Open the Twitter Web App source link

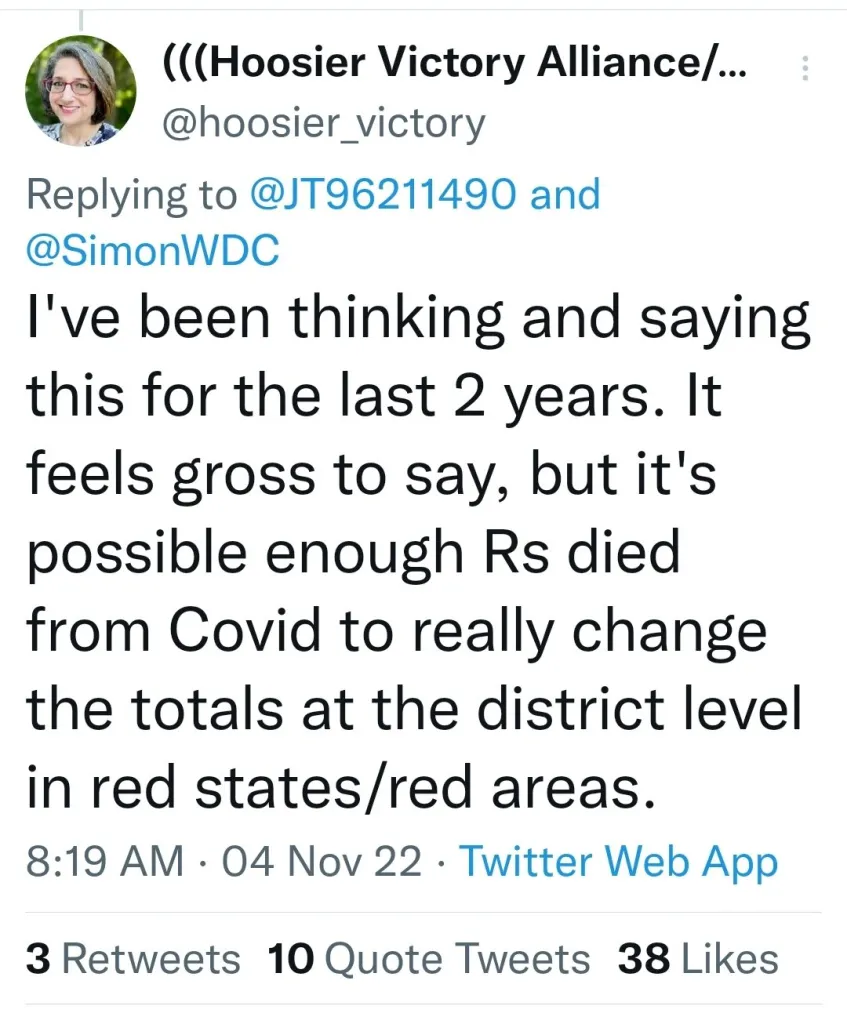pos(618,861)
